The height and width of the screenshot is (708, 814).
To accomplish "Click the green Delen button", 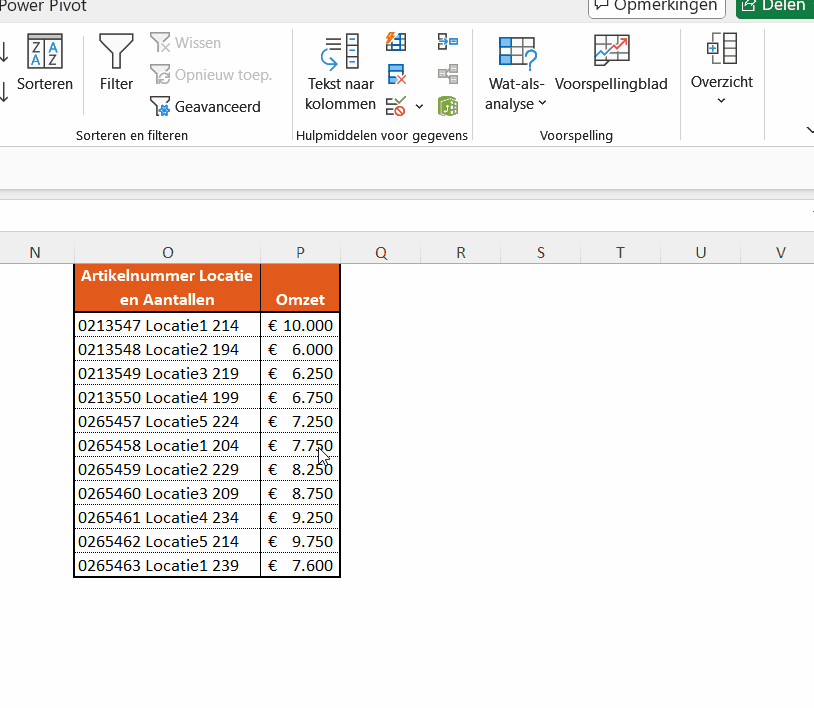I will coord(774,7).
